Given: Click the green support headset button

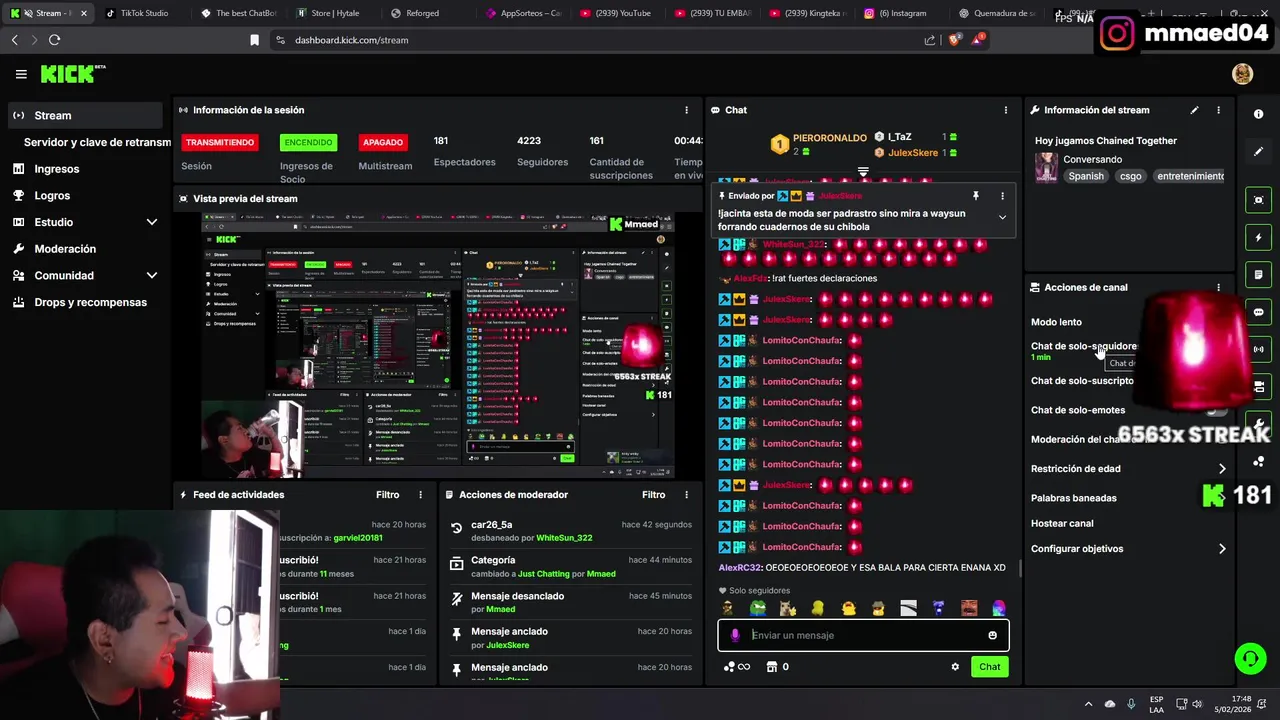Looking at the screenshot, I should [1250, 659].
